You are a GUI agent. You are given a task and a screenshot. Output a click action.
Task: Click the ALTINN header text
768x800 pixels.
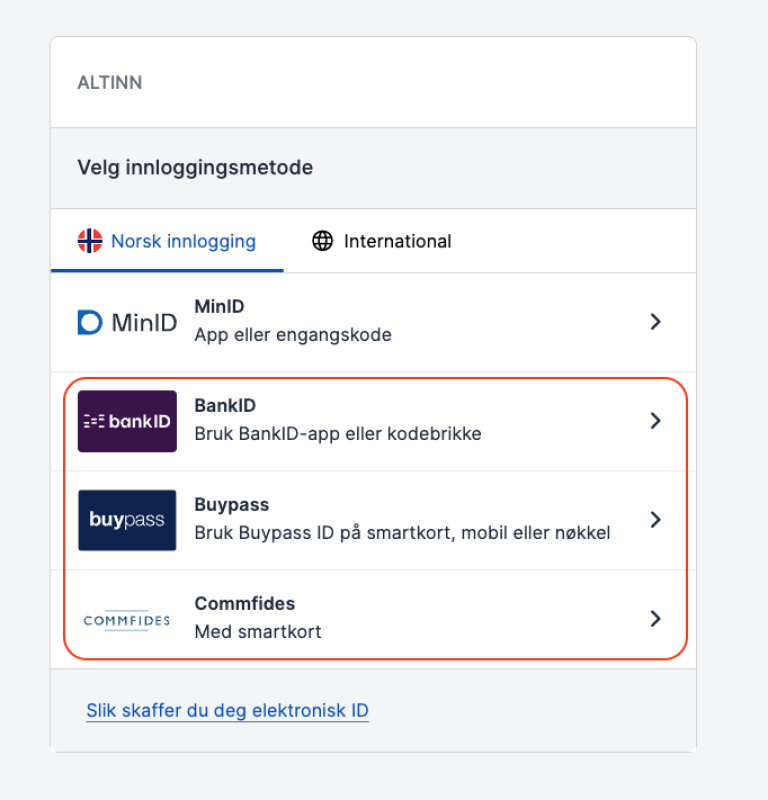click(110, 82)
